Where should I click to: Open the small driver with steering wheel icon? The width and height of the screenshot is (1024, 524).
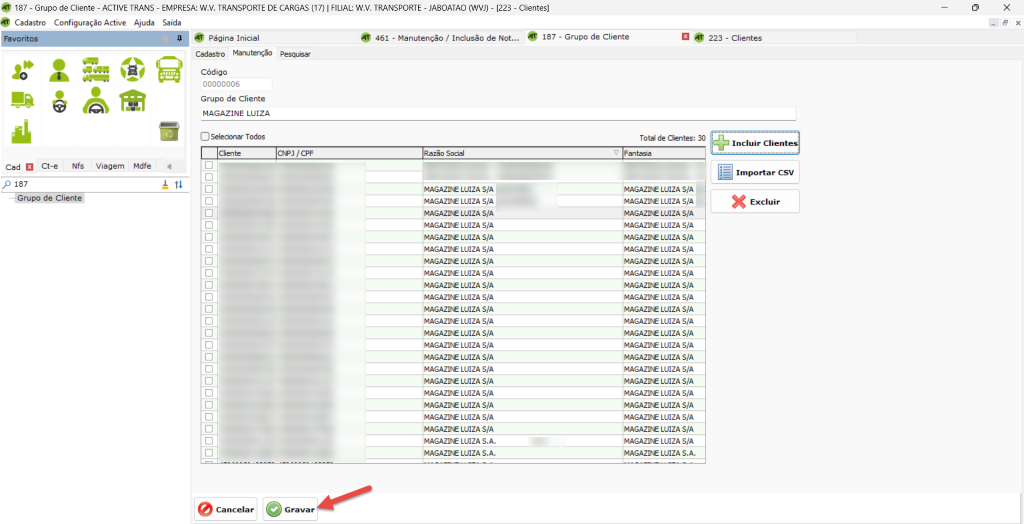click(x=59, y=101)
